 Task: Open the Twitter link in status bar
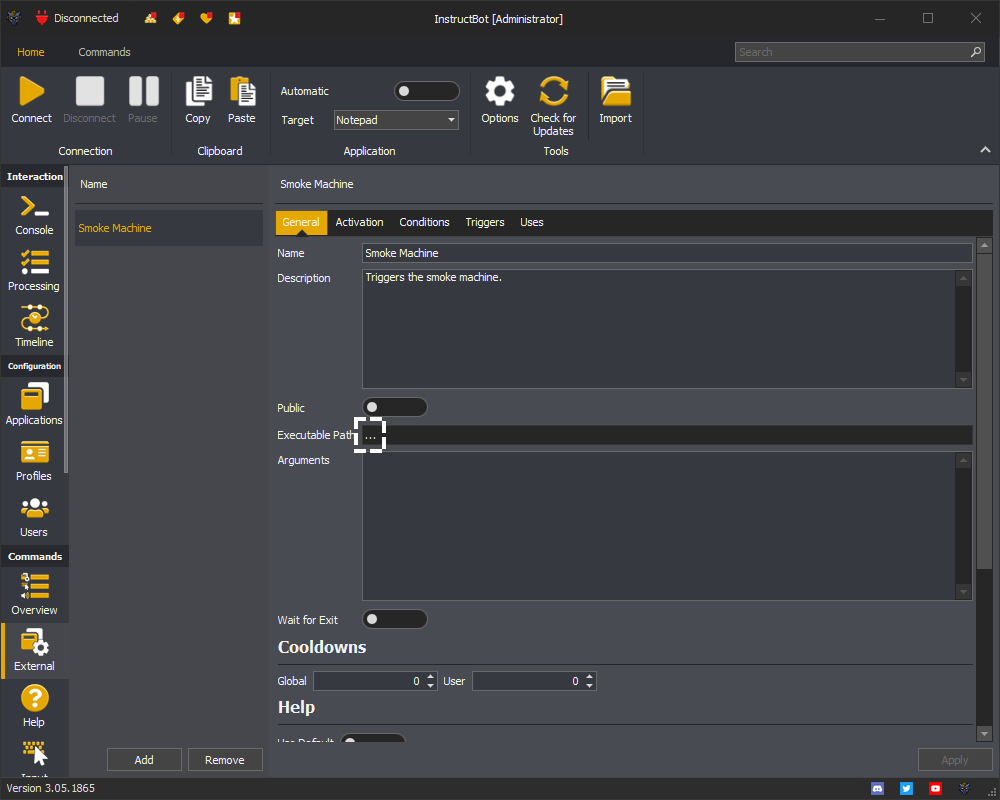point(906,789)
